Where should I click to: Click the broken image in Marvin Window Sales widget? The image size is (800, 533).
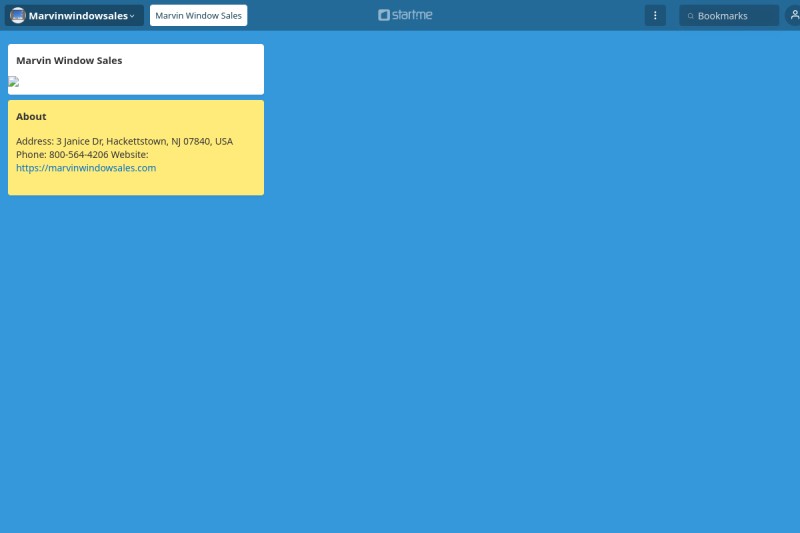pos(14,82)
